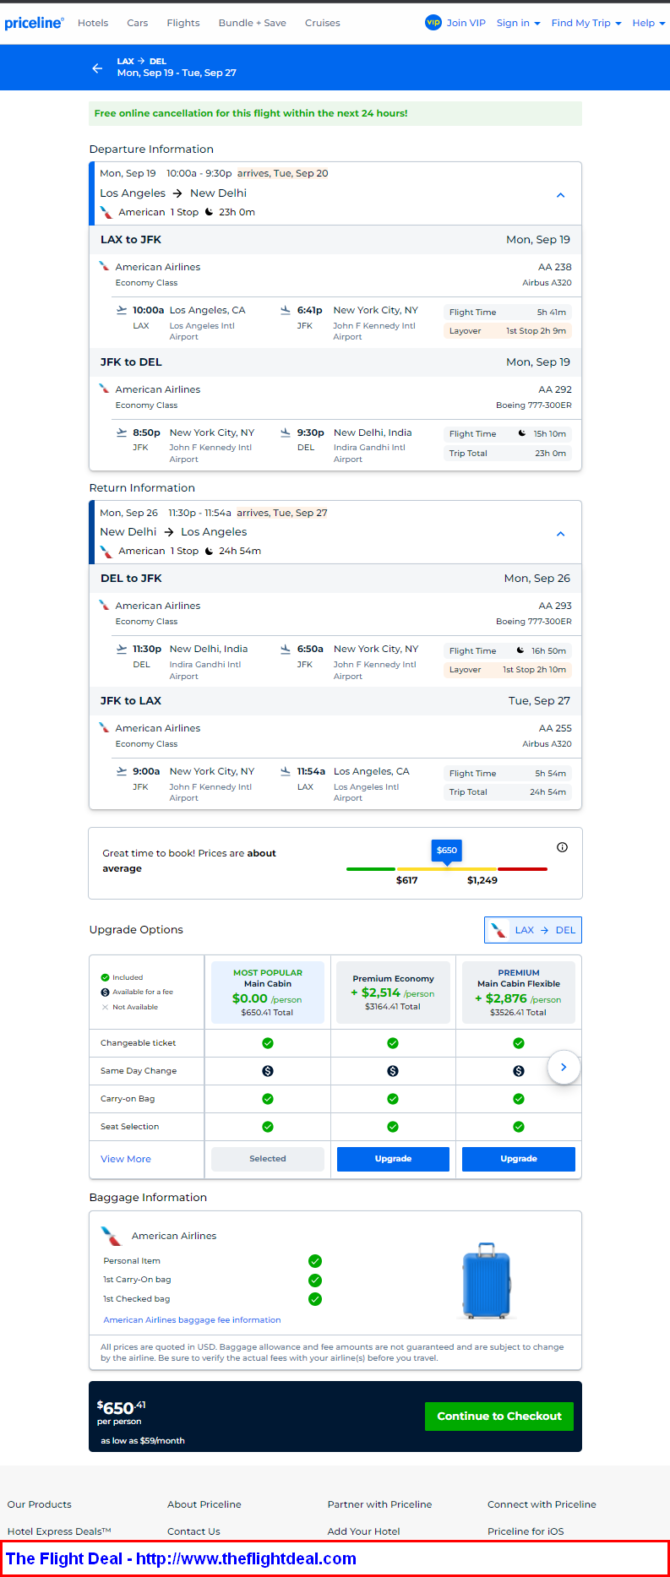670x1577 pixels.
Task: Click Same Day Change fee icon under Main Cabin
Action: 268,1071
